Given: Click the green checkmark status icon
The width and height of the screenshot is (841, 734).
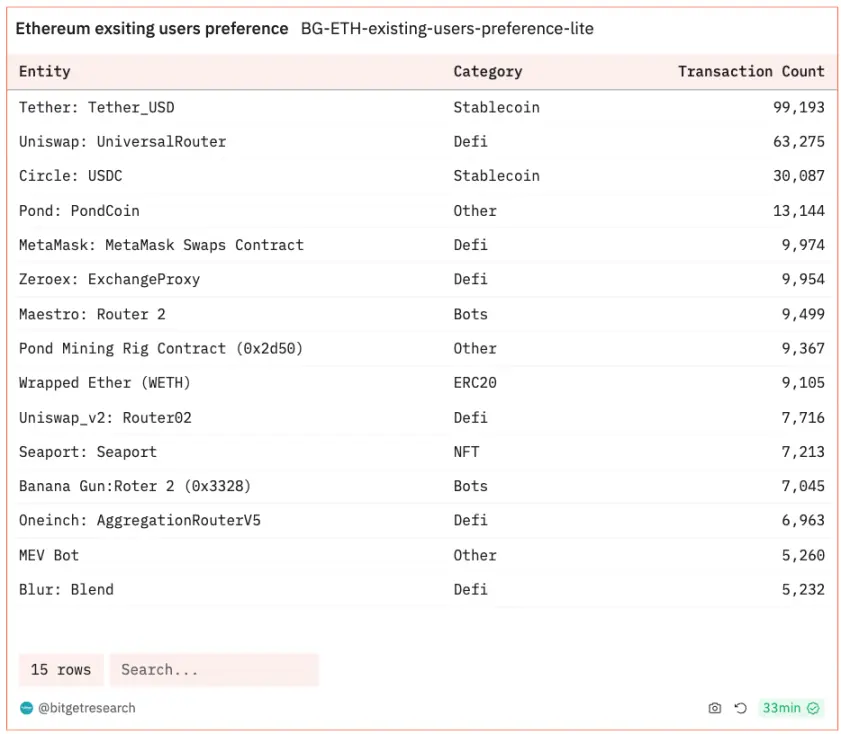Looking at the screenshot, I should point(814,708).
